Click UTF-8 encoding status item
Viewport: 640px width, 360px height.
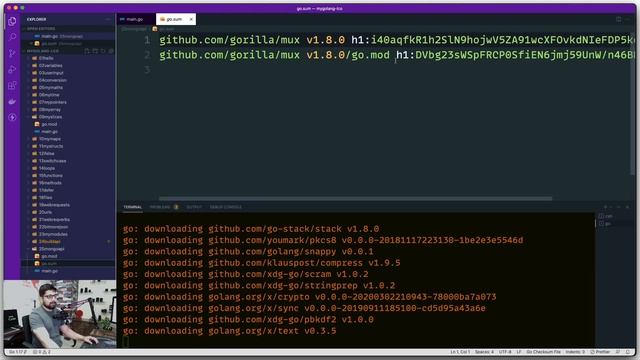[505, 352]
